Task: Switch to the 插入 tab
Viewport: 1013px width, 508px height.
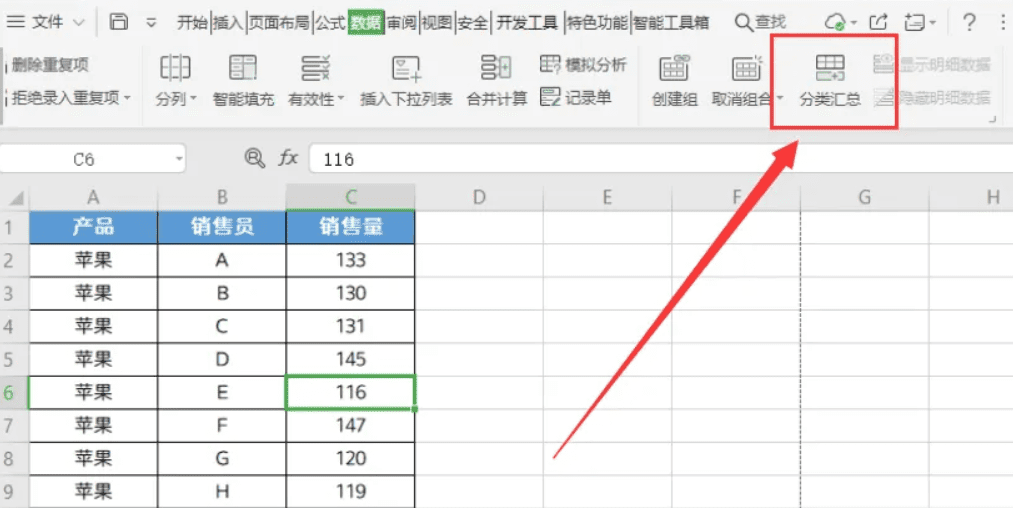Action: click(x=228, y=23)
